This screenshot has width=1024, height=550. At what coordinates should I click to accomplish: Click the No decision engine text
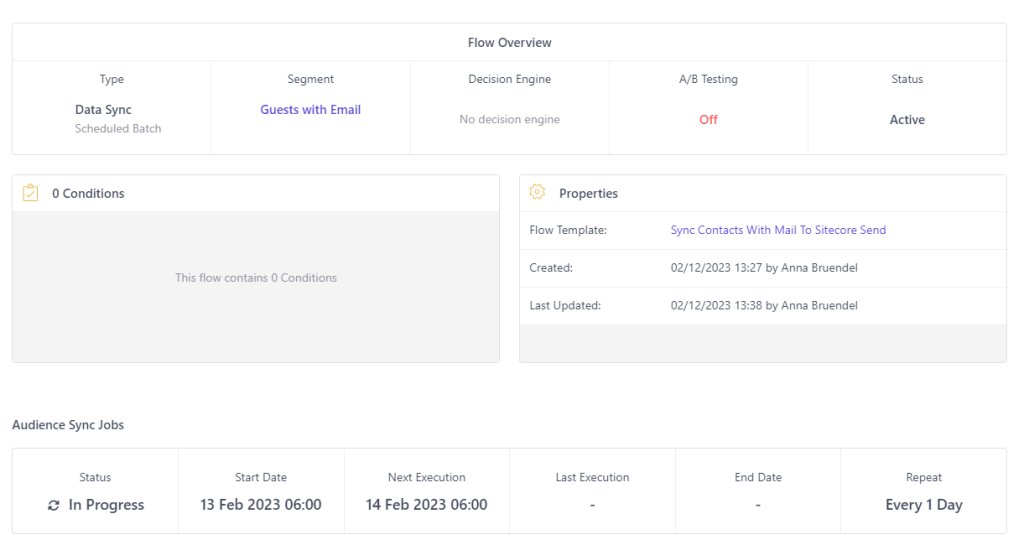509,120
